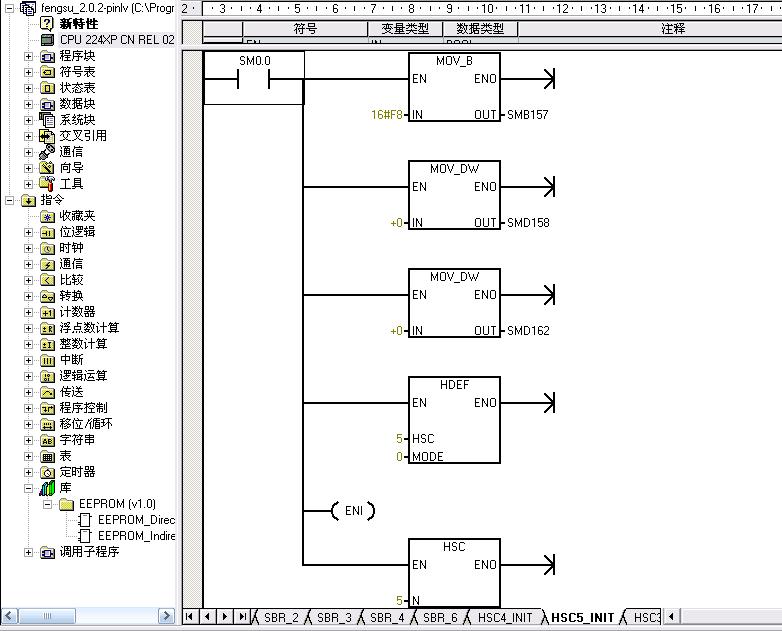The image size is (782, 631).
Task: Click the 逻辑运算 logic operations icon
Action: click(47, 376)
